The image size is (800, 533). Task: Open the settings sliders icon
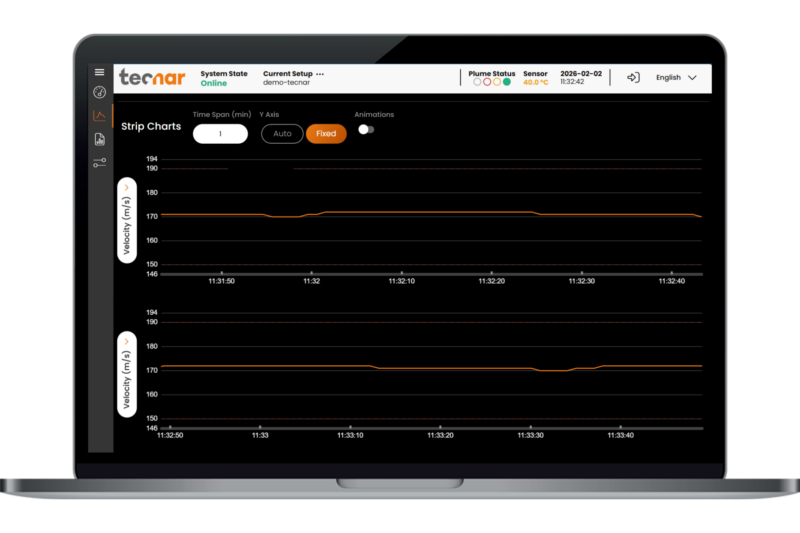pyautogui.click(x=99, y=162)
